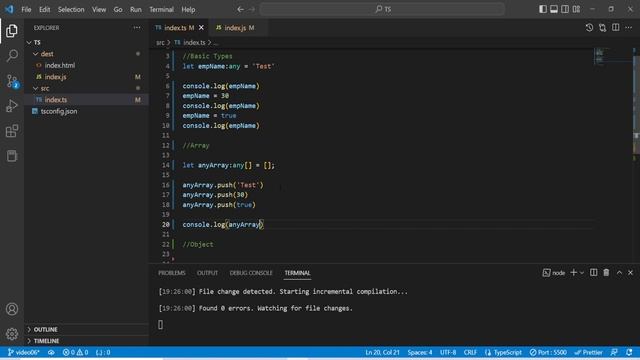Switch to the OUTPUT panel tab

pyautogui.click(x=207, y=273)
